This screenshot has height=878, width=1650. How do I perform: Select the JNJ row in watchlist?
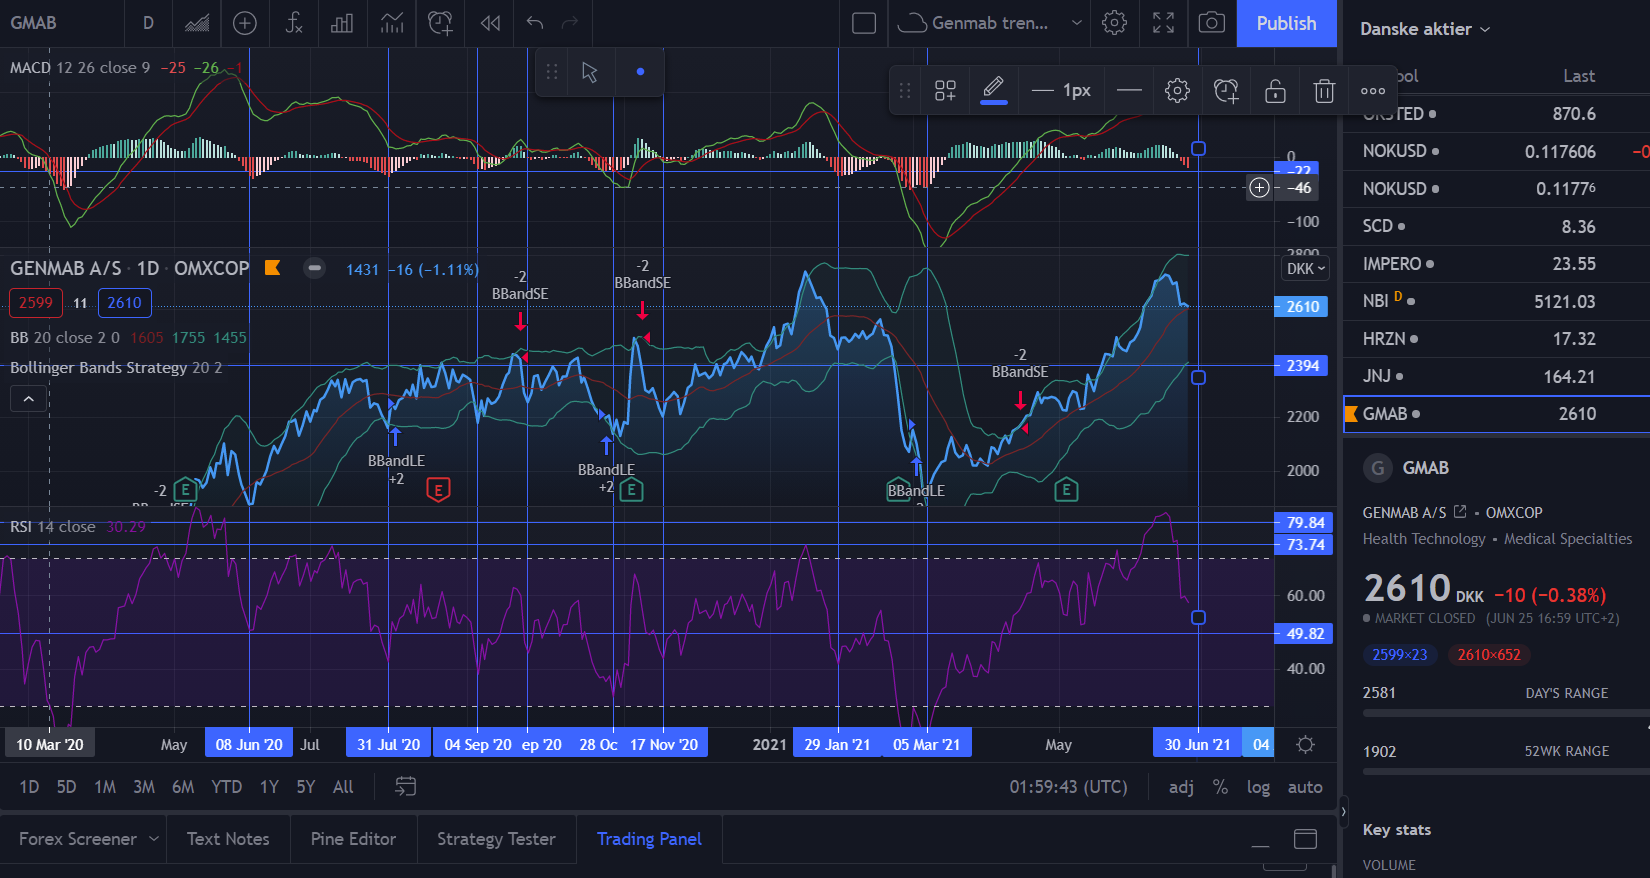[1496, 377]
